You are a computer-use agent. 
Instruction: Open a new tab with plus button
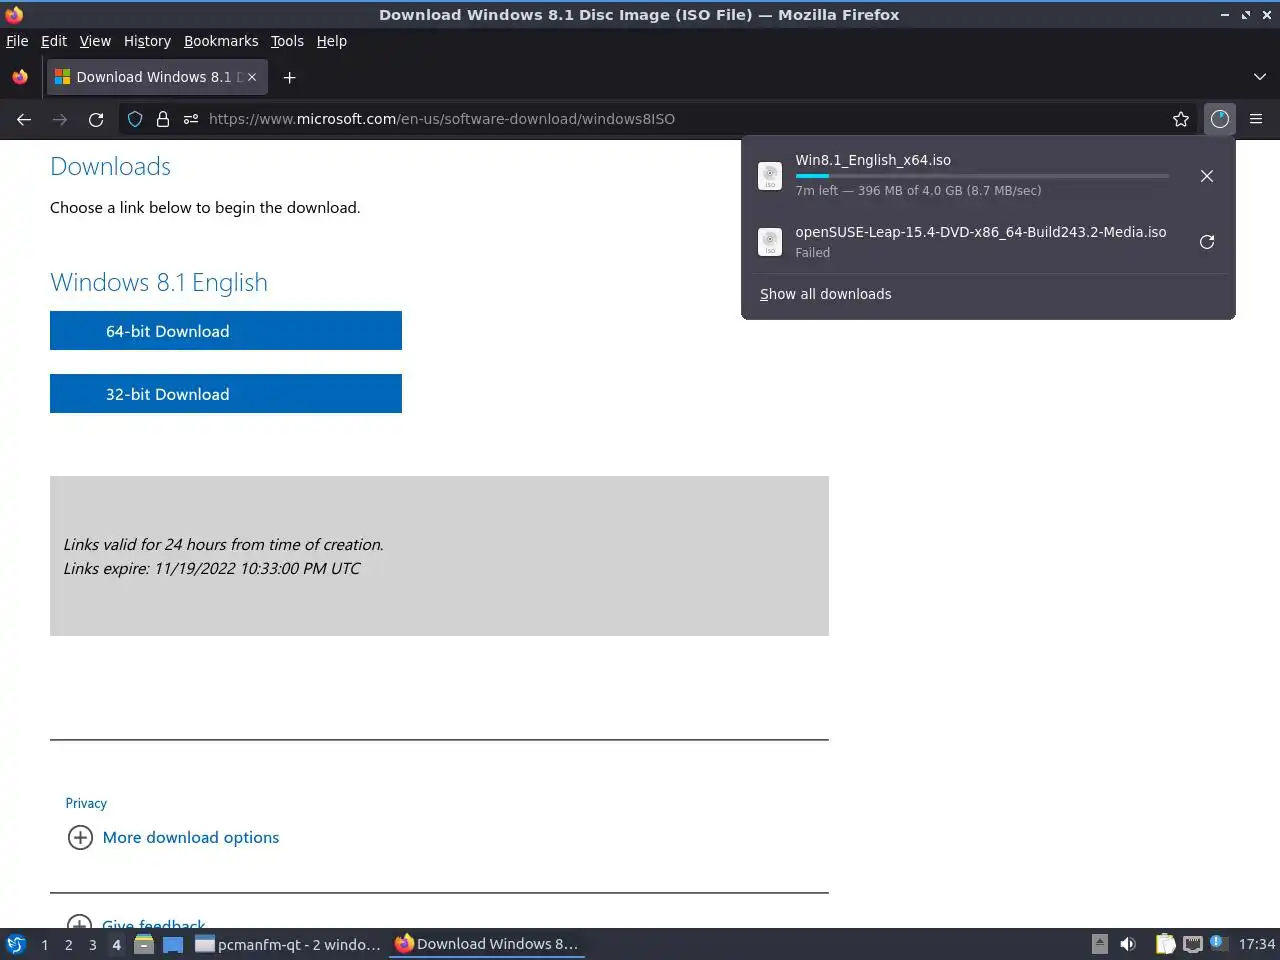pos(289,77)
